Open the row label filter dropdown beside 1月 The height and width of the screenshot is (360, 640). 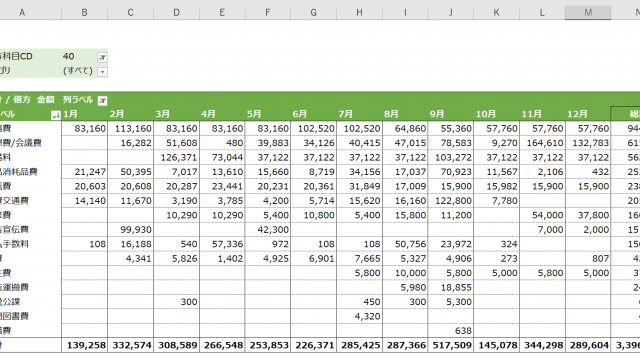tap(56, 115)
